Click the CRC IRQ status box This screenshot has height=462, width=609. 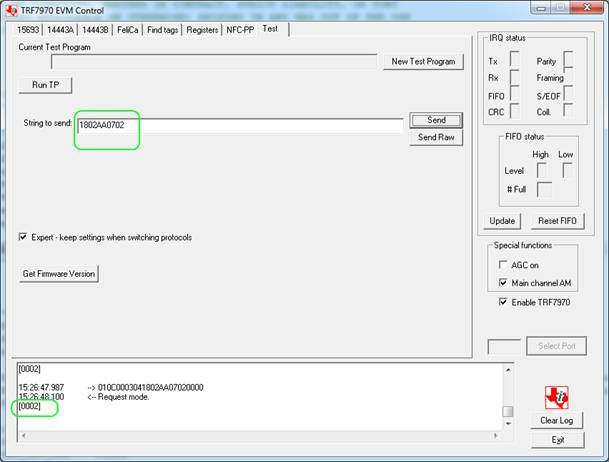[515, 111]
